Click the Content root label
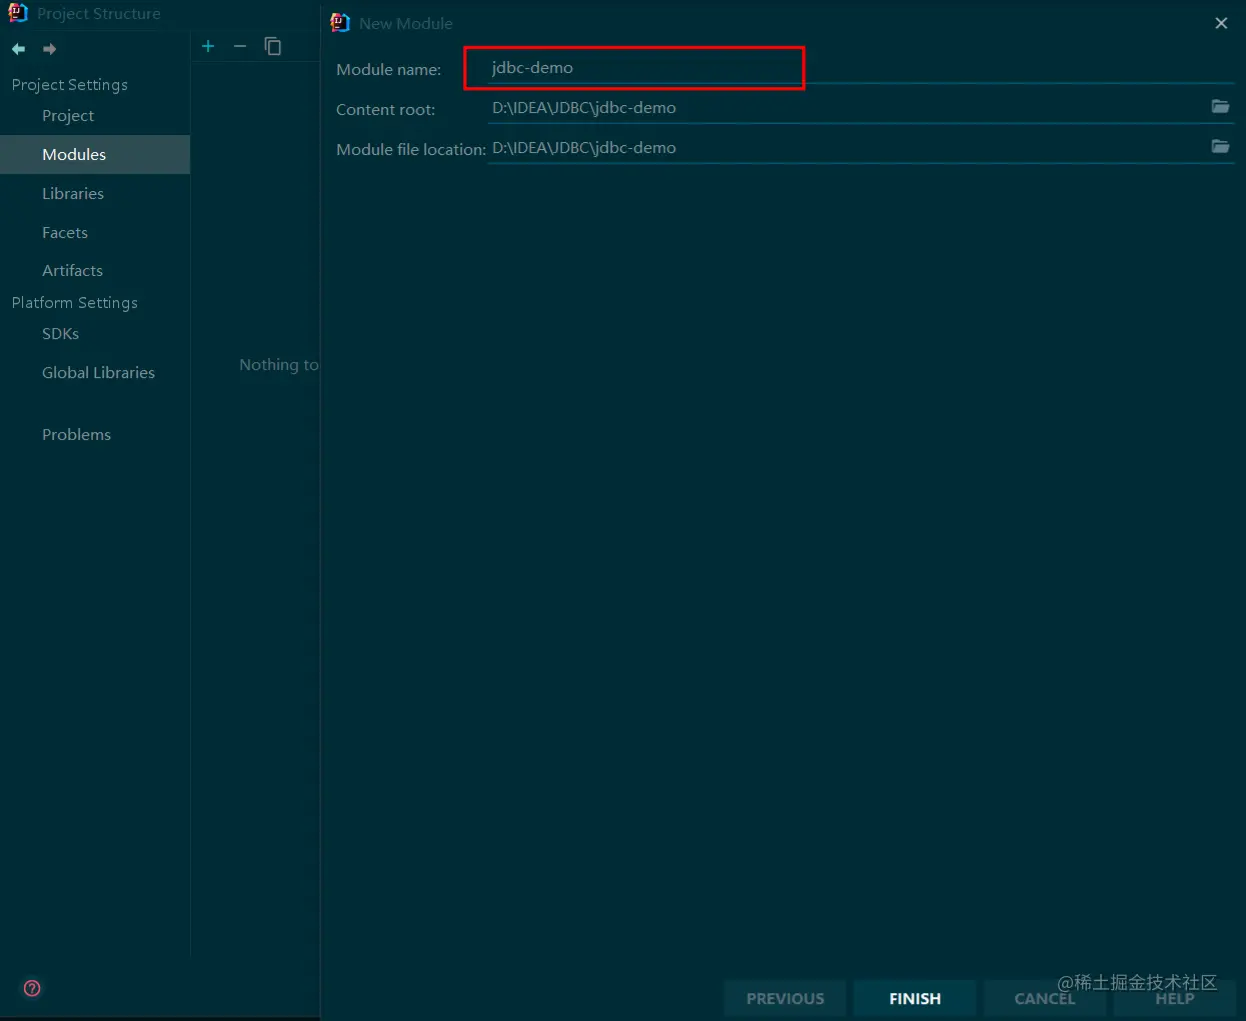 (x=385, y=109)
